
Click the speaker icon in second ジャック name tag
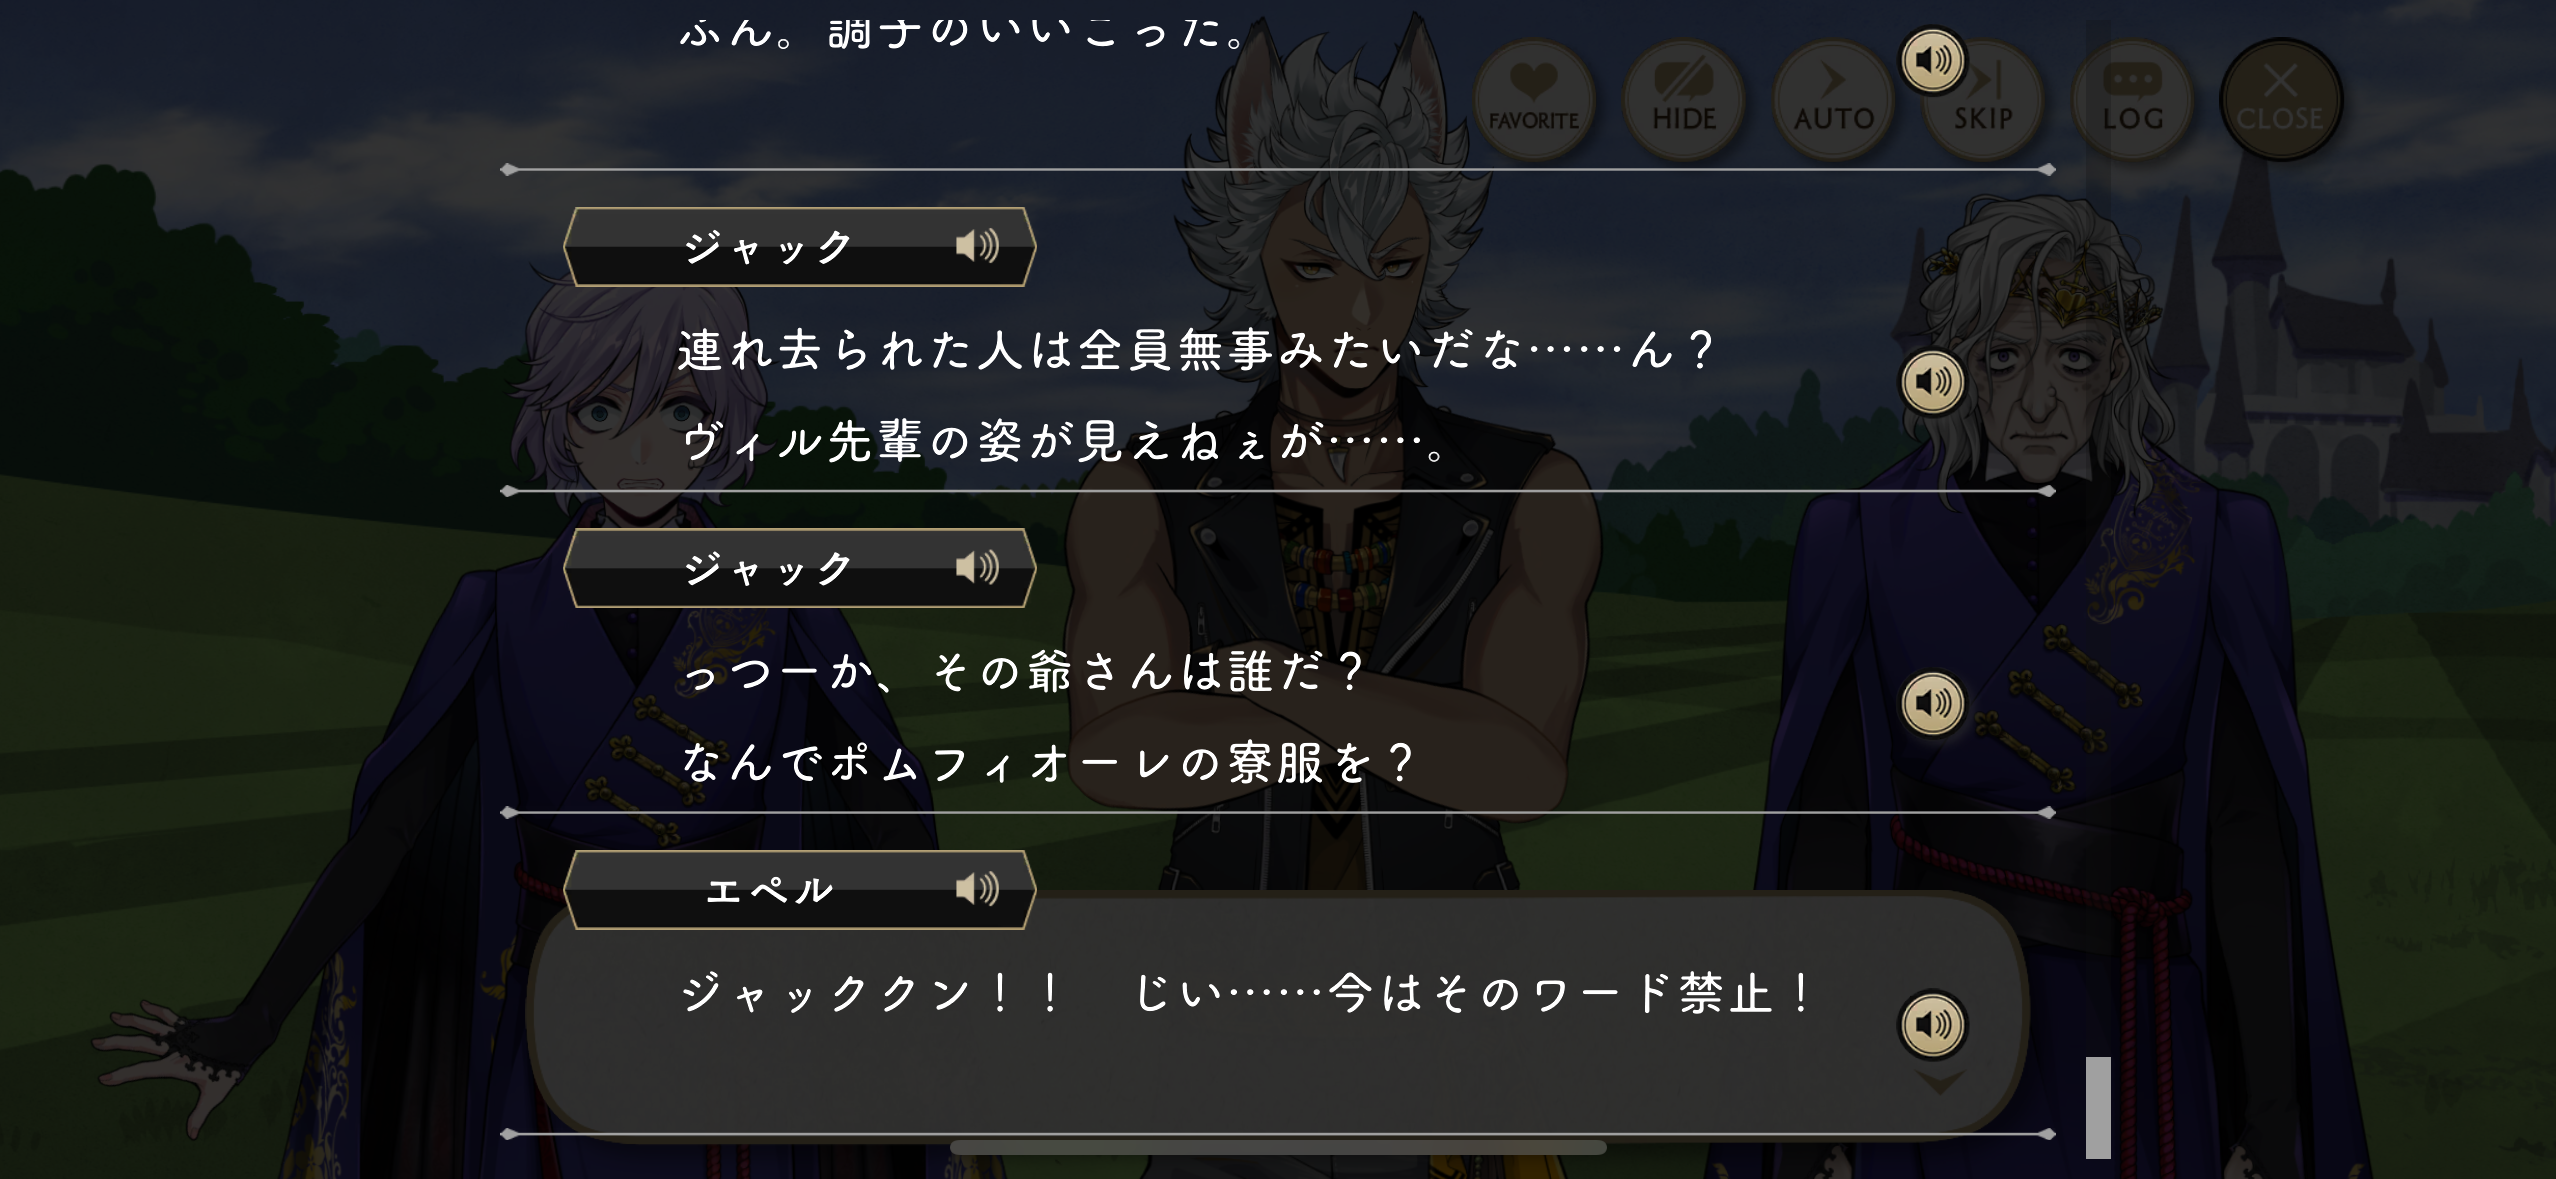pyautogui.click(x=977, y=567)
